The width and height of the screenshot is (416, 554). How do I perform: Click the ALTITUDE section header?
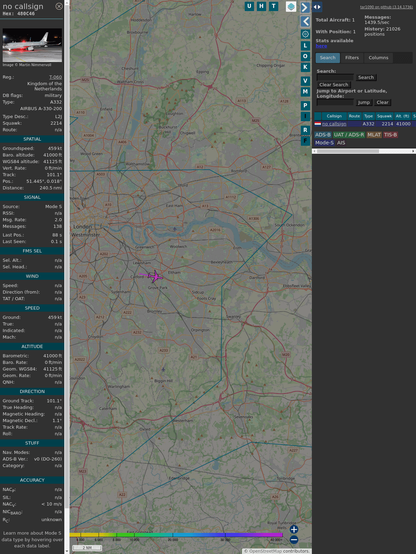coord(32,347)
